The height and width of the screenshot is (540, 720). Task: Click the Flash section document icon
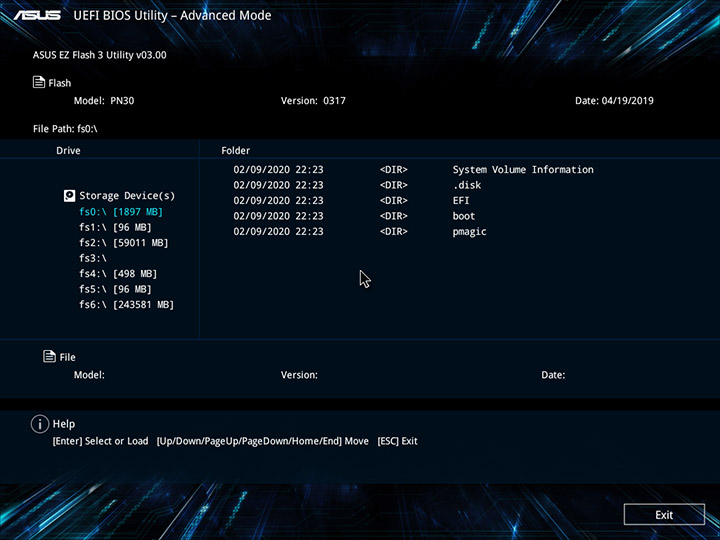pyautogui.click(x=39, y=82)
